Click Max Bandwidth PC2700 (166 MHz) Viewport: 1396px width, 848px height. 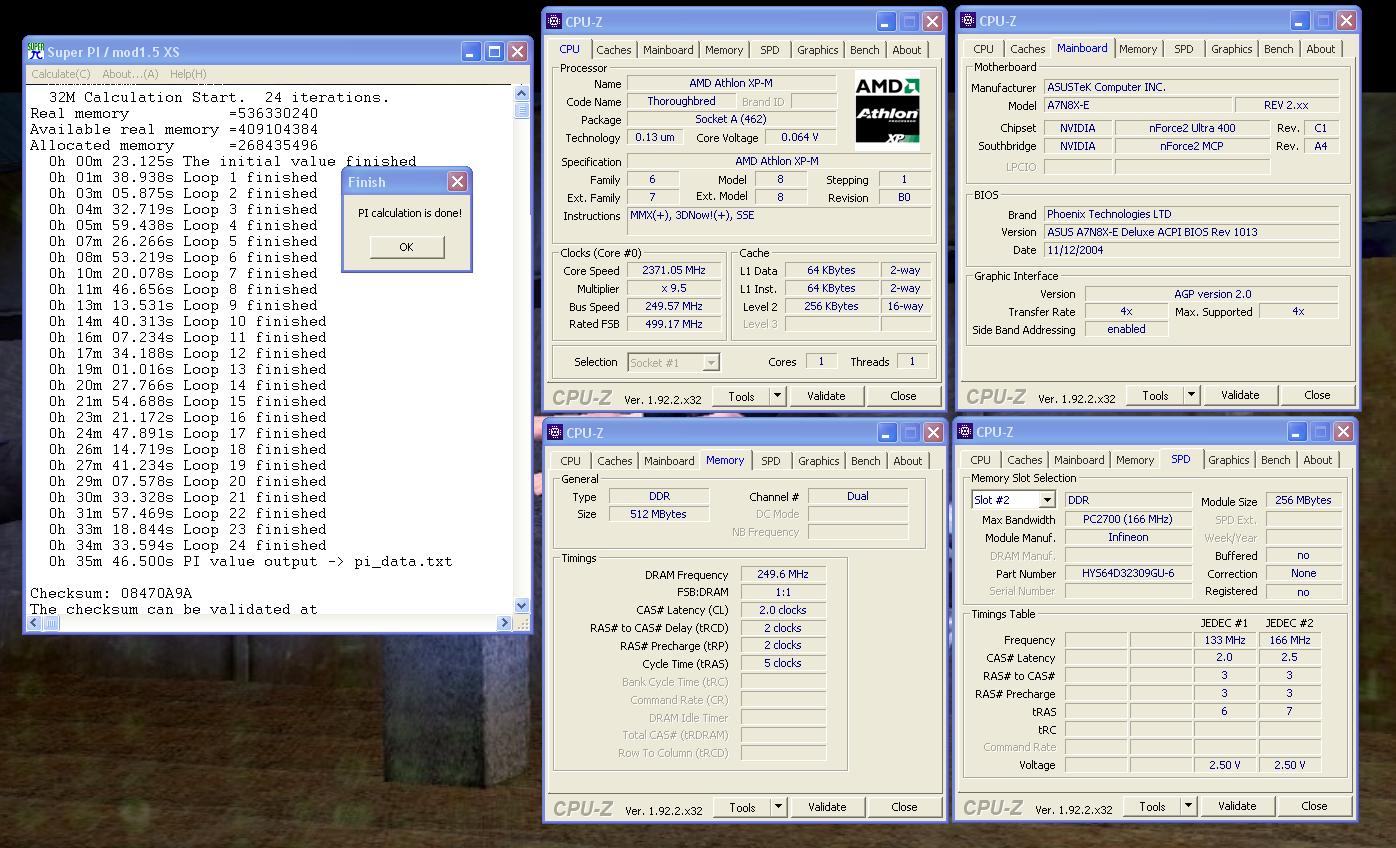click(x=1128, y=520)
